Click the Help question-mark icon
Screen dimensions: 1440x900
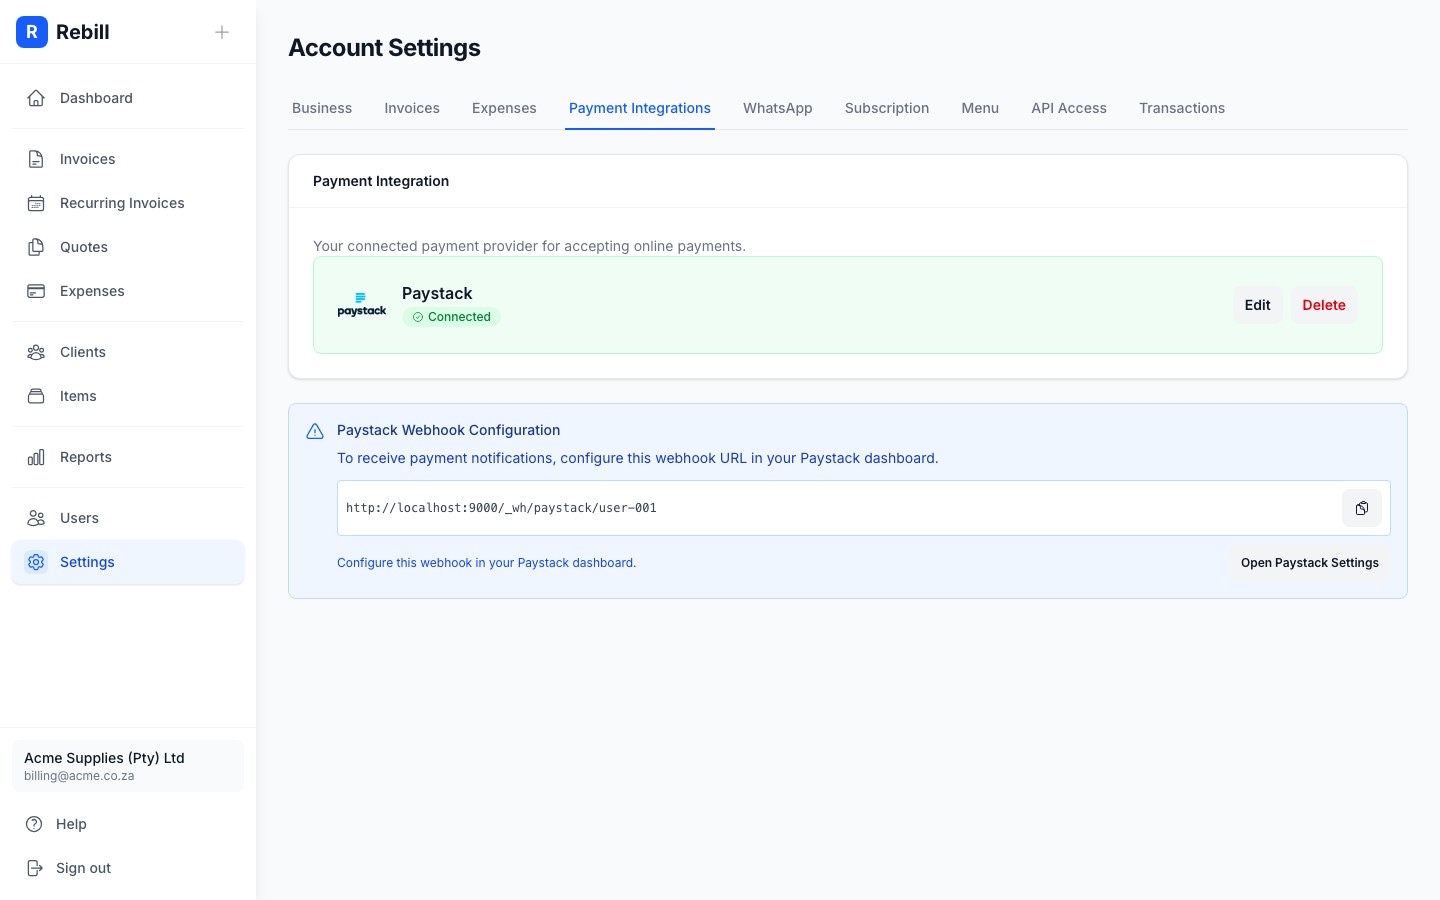(36, 823)
